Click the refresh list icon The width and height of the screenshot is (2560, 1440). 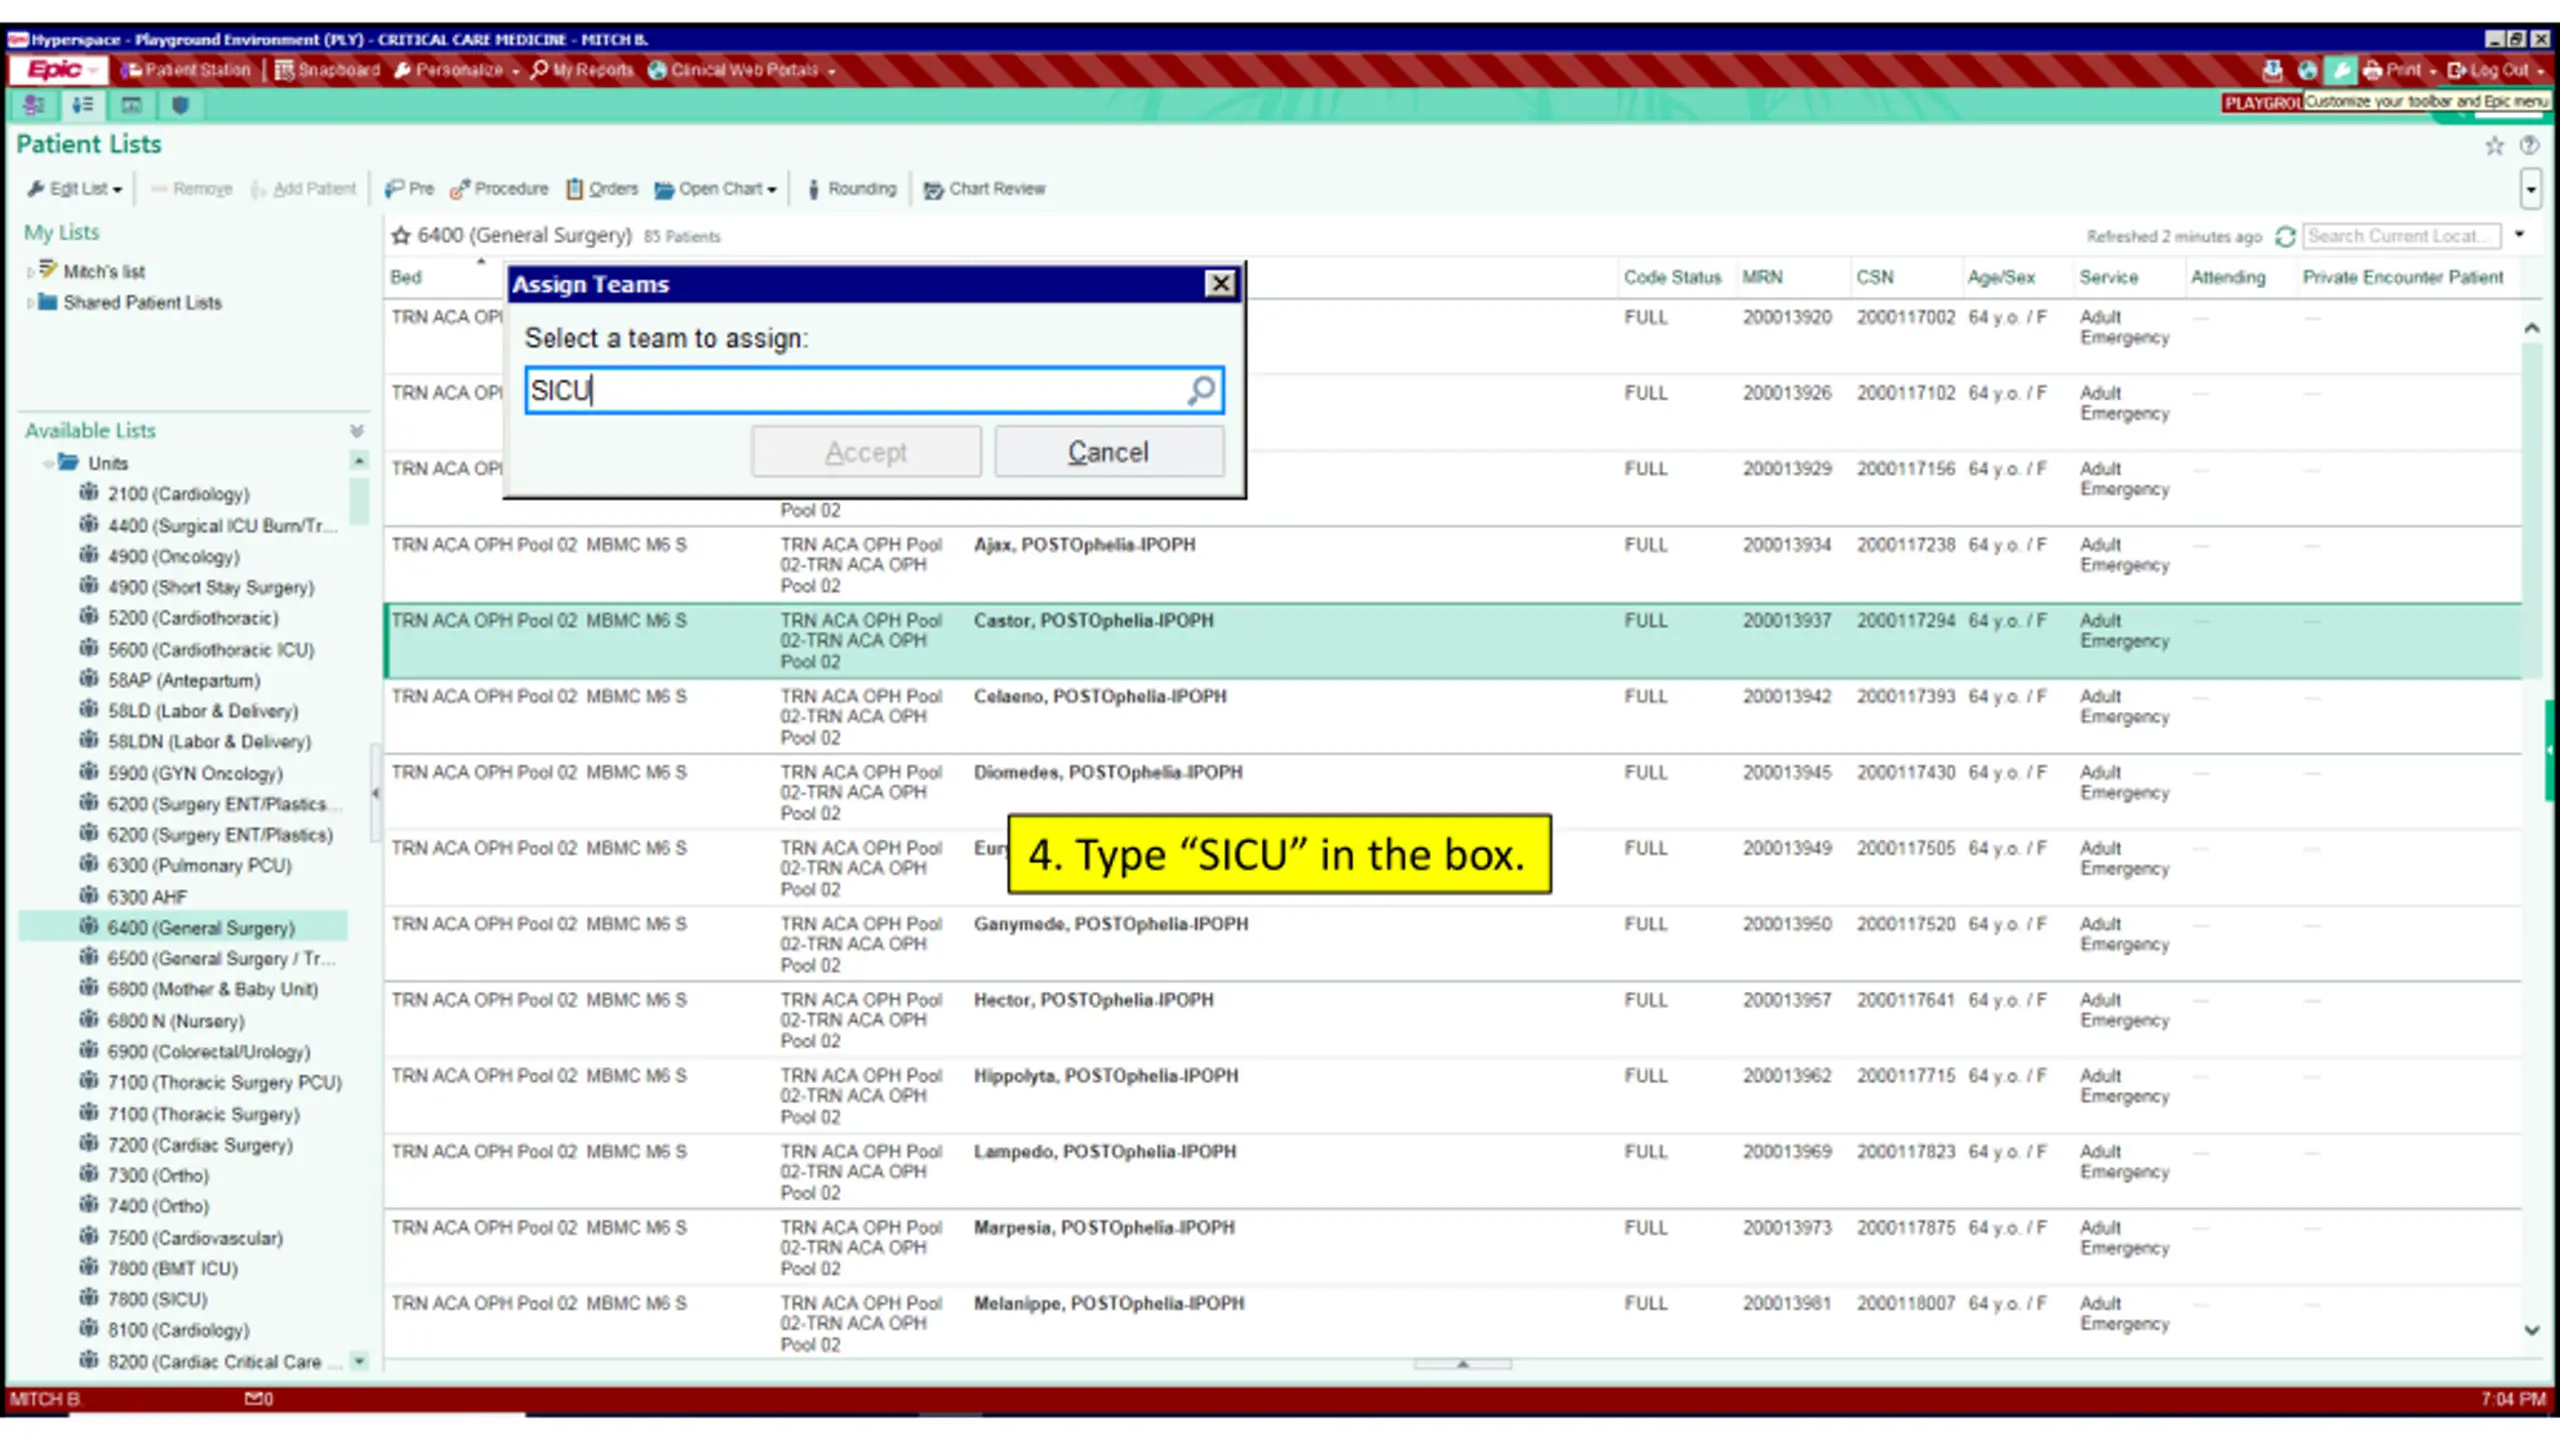(x=2284, y=237)
